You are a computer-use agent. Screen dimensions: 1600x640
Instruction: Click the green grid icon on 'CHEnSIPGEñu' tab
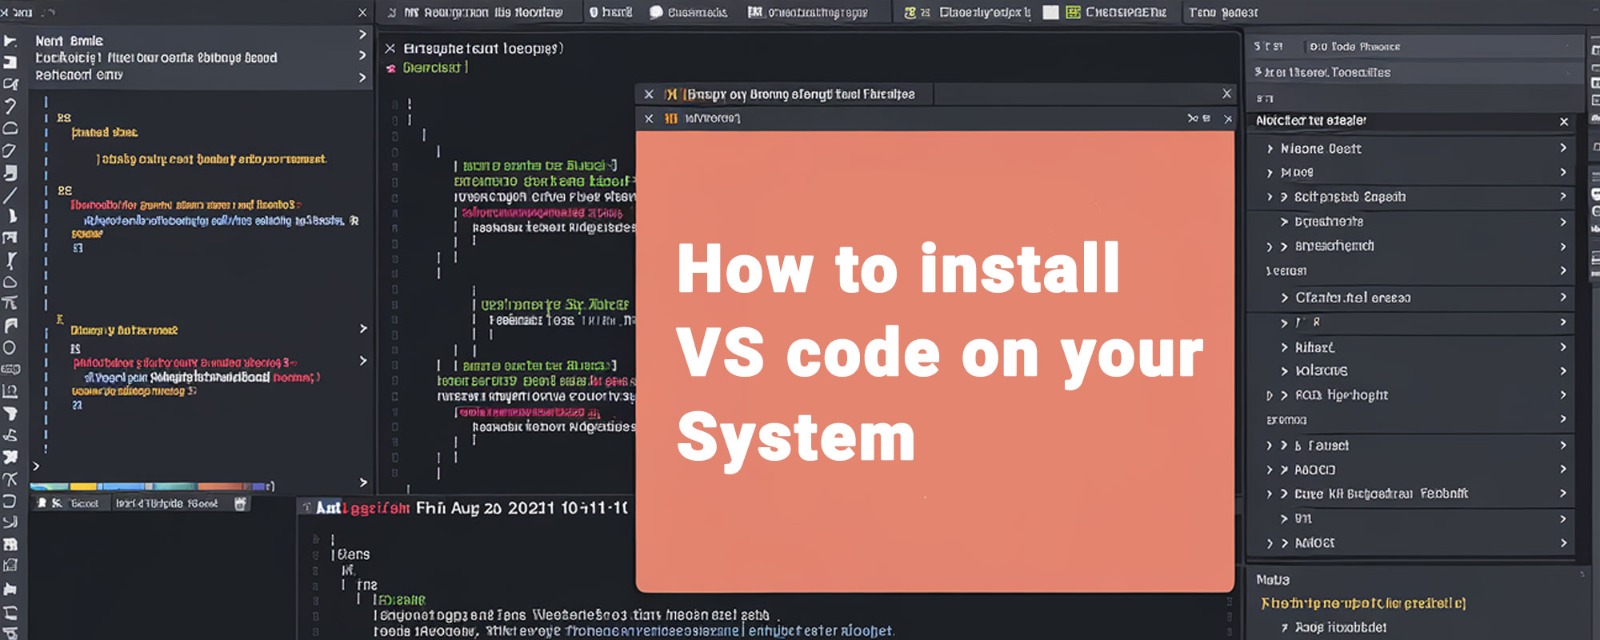click(1073, 12)
